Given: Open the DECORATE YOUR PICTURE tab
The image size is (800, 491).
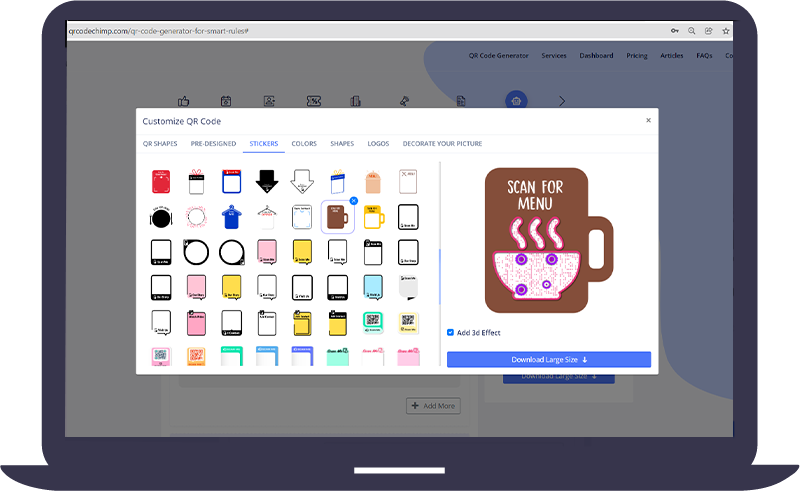Looking at the screenshot, I should (x=442, y=143).
